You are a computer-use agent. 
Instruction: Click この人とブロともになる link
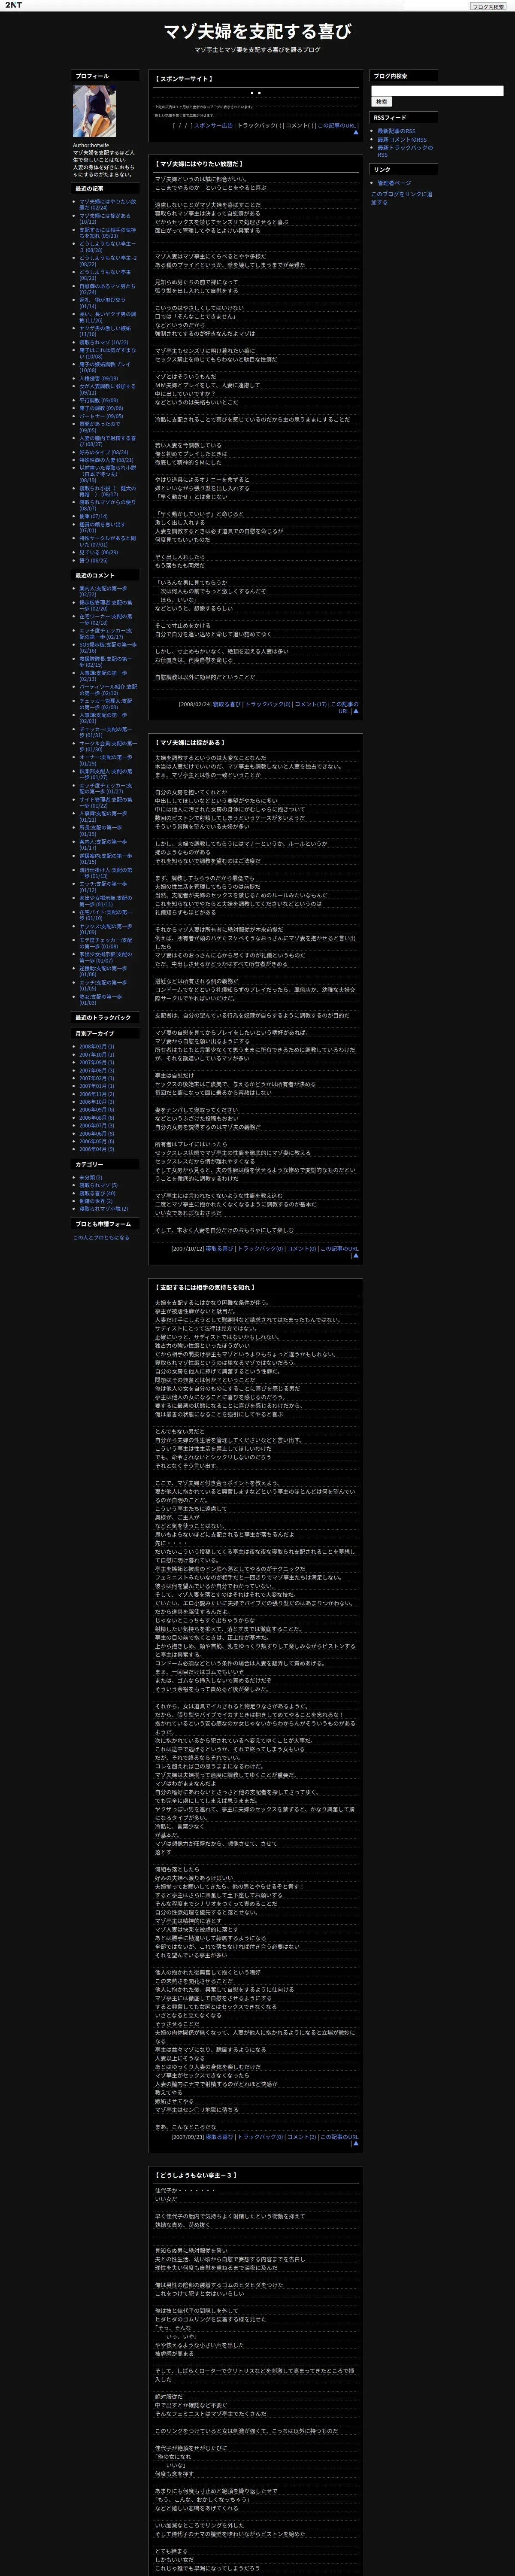click(101, 1238)
